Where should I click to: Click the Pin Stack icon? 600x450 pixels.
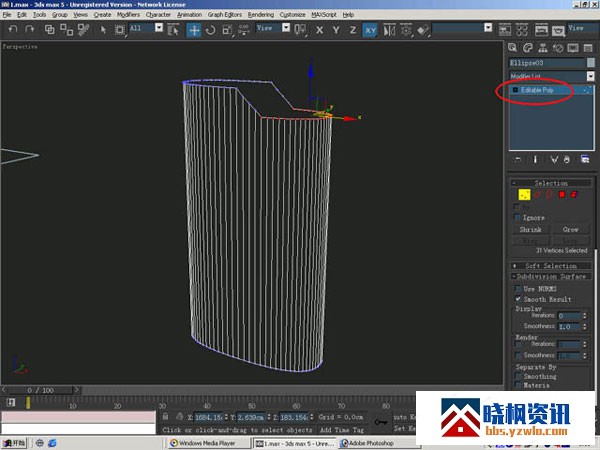[x=518, y=160]
